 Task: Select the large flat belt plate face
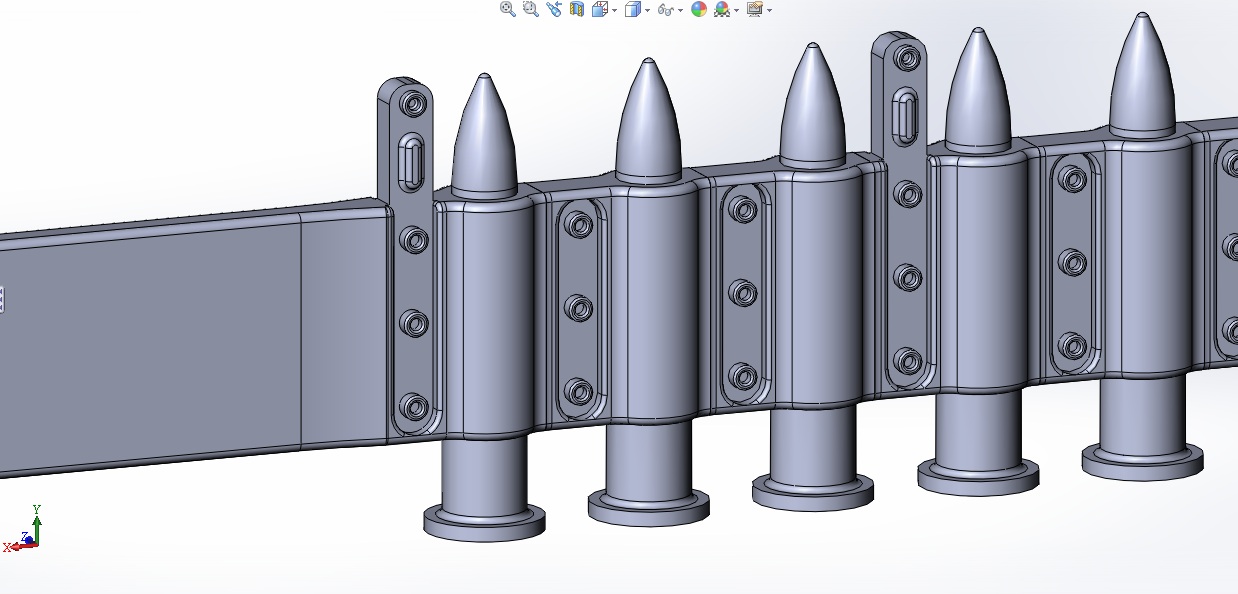[150, 347]
